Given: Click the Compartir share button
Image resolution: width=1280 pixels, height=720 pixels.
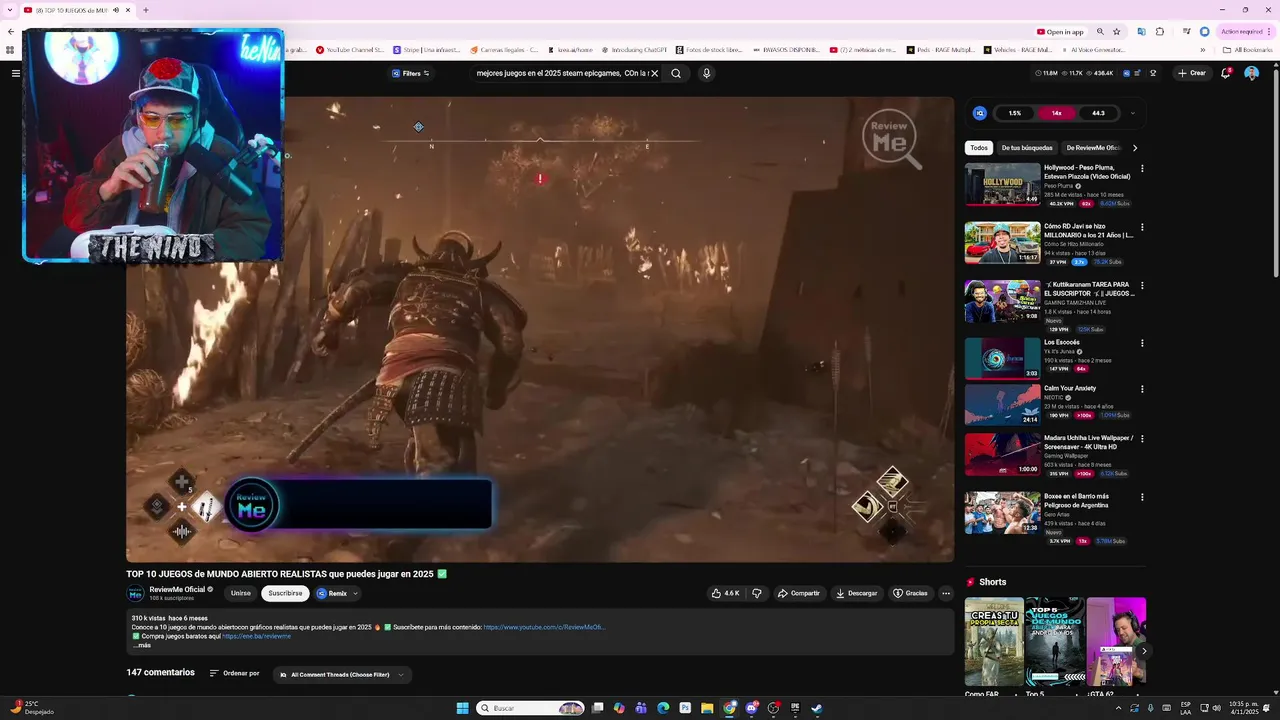Looking at the screenshot, I should (799, 593).
